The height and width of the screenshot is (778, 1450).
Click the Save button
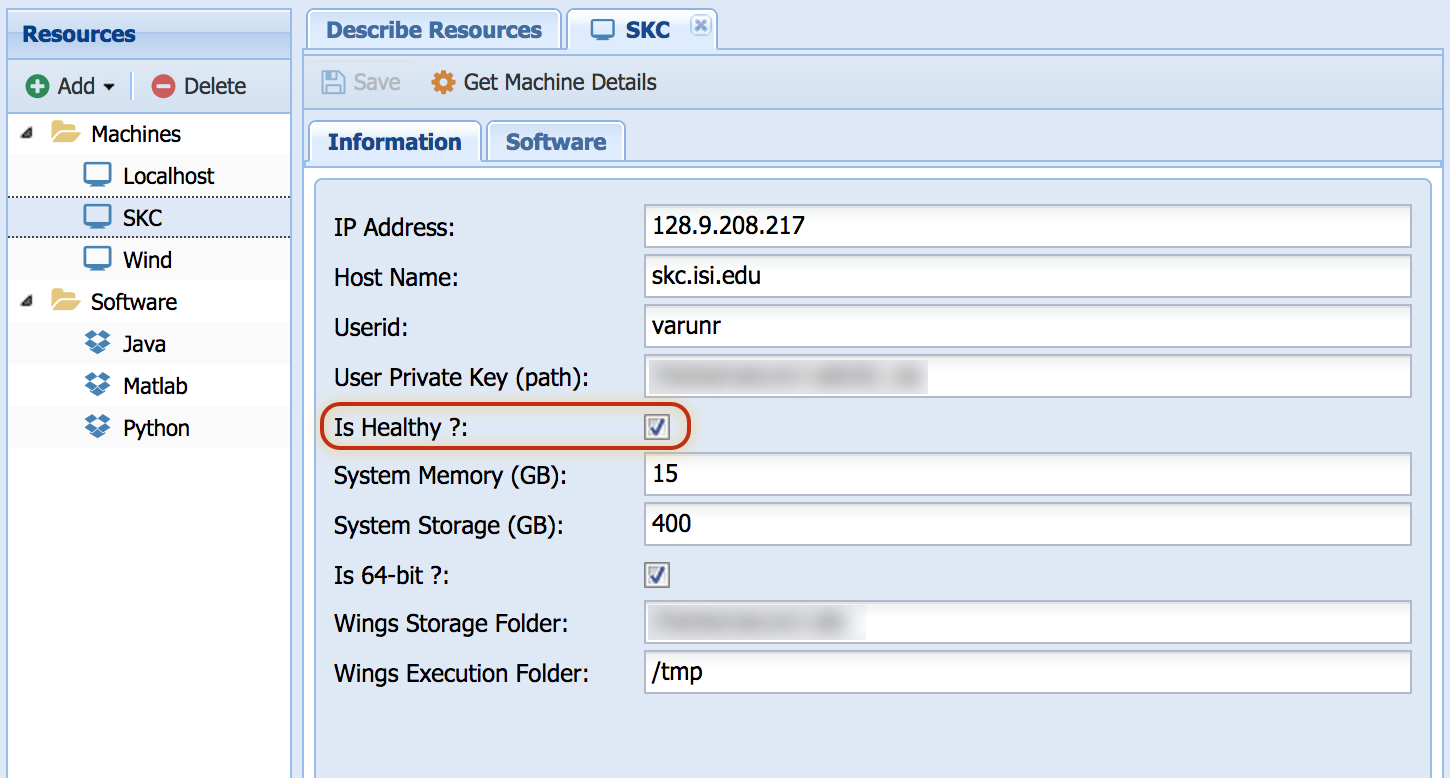(x=361, y=82)
